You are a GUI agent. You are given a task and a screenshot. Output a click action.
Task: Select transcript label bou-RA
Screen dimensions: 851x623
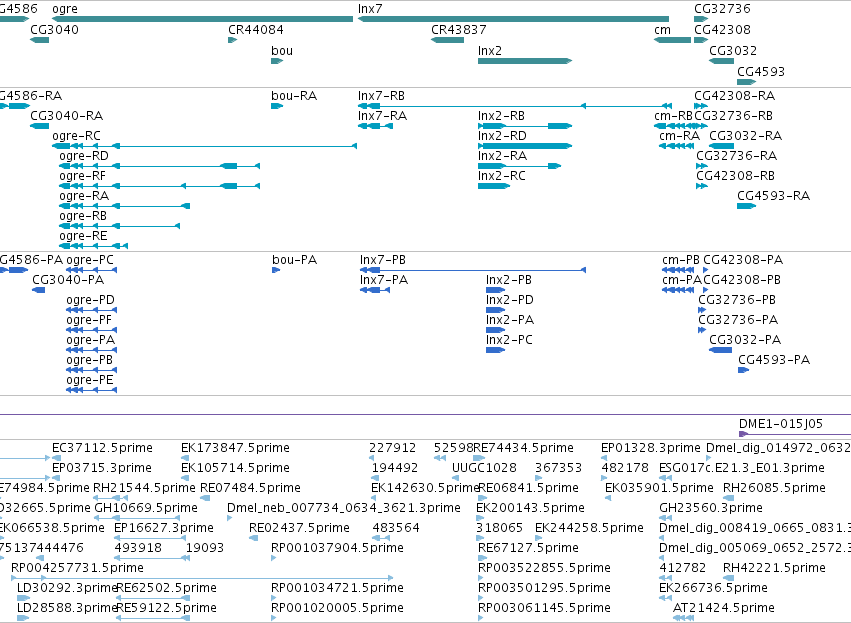click(294, 96)
